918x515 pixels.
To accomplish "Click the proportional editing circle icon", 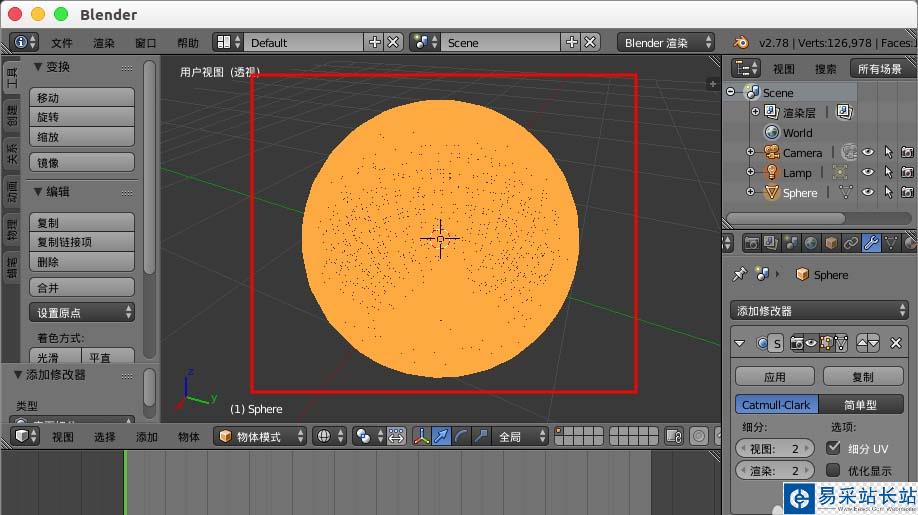I will pyautogui.click(x=698, y=436).
